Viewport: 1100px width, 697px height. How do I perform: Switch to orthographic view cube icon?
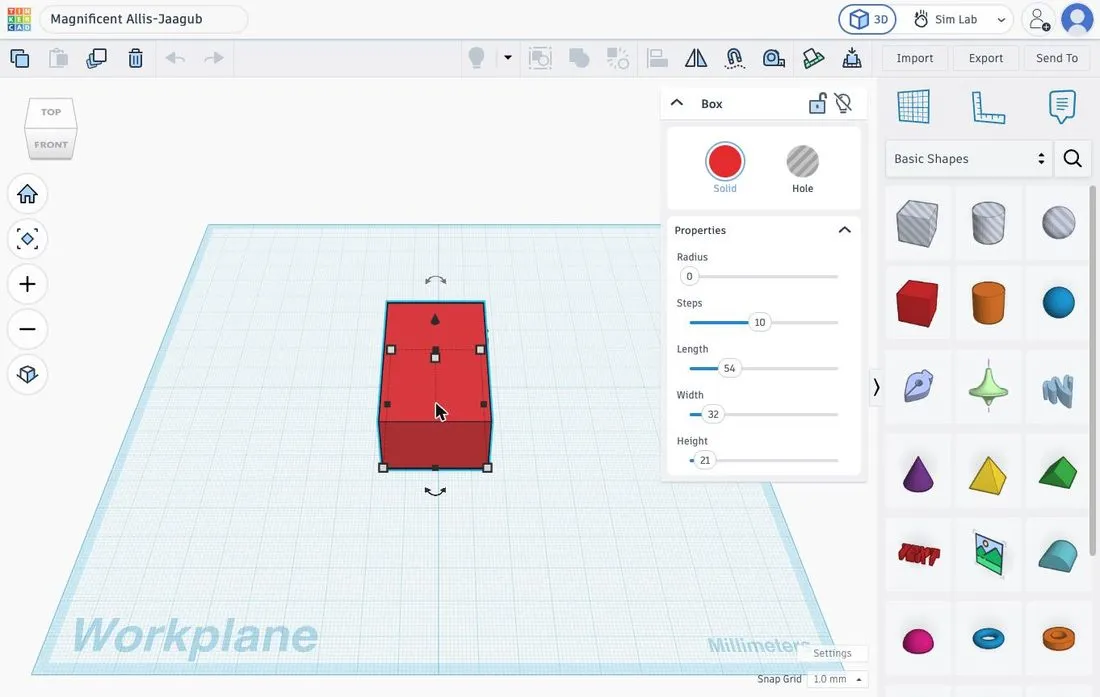[x=27, y=374]
